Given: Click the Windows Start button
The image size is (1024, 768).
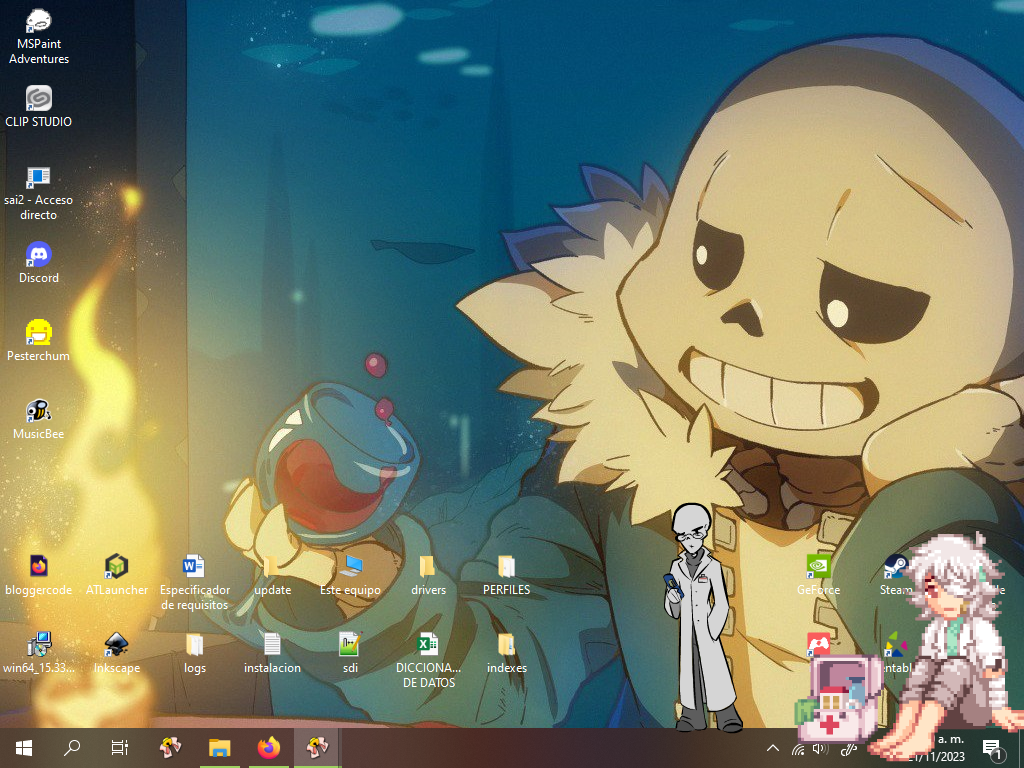Looking at the screenshot, I should (24, 747).
